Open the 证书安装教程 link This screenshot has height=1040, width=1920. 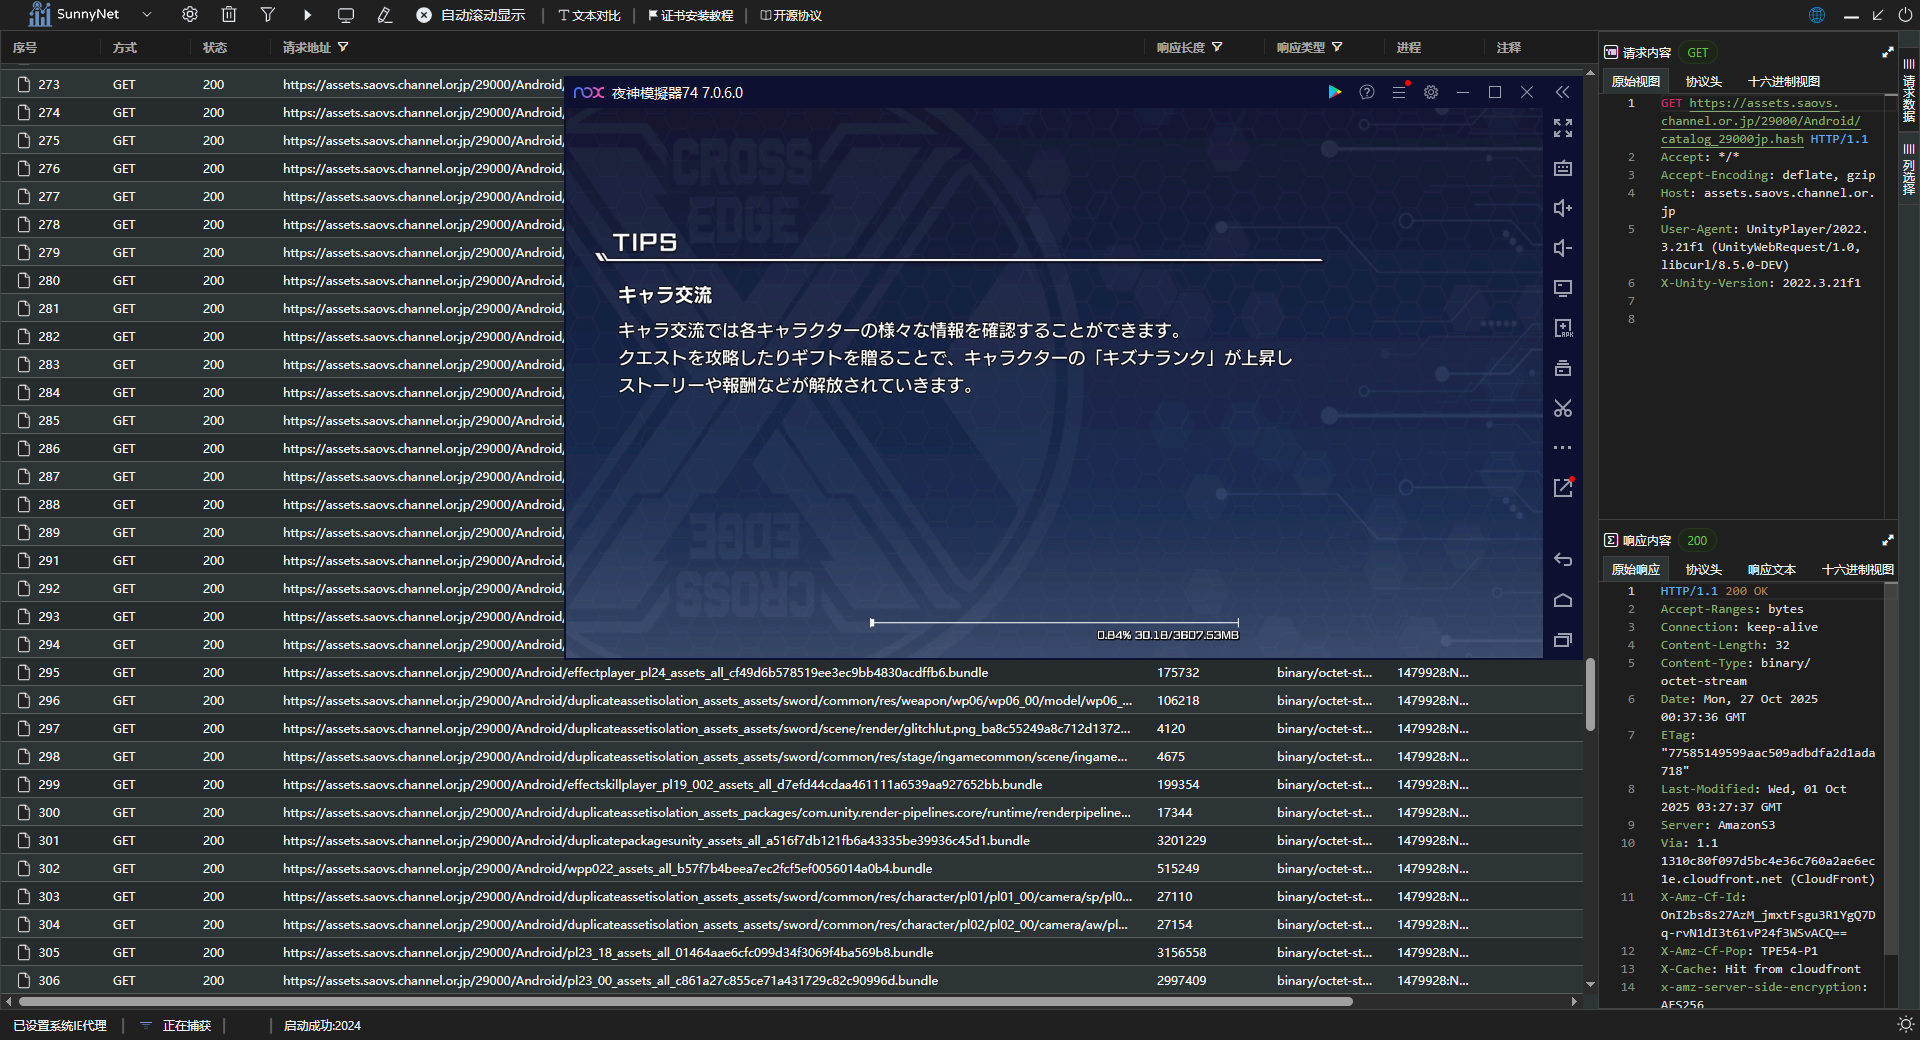pyautogui.click(x=691, y=15)
